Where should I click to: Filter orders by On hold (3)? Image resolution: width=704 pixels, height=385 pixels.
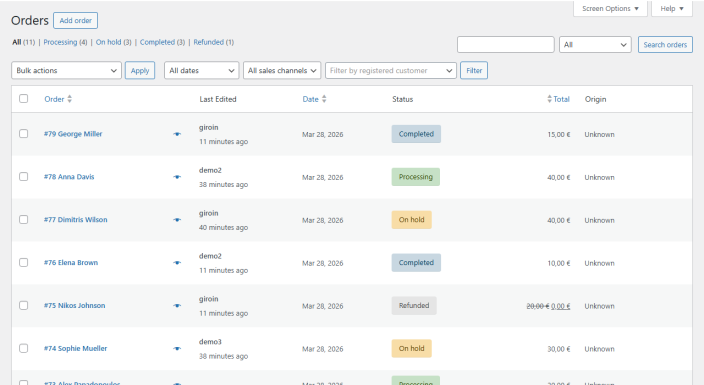pos(113,42)
